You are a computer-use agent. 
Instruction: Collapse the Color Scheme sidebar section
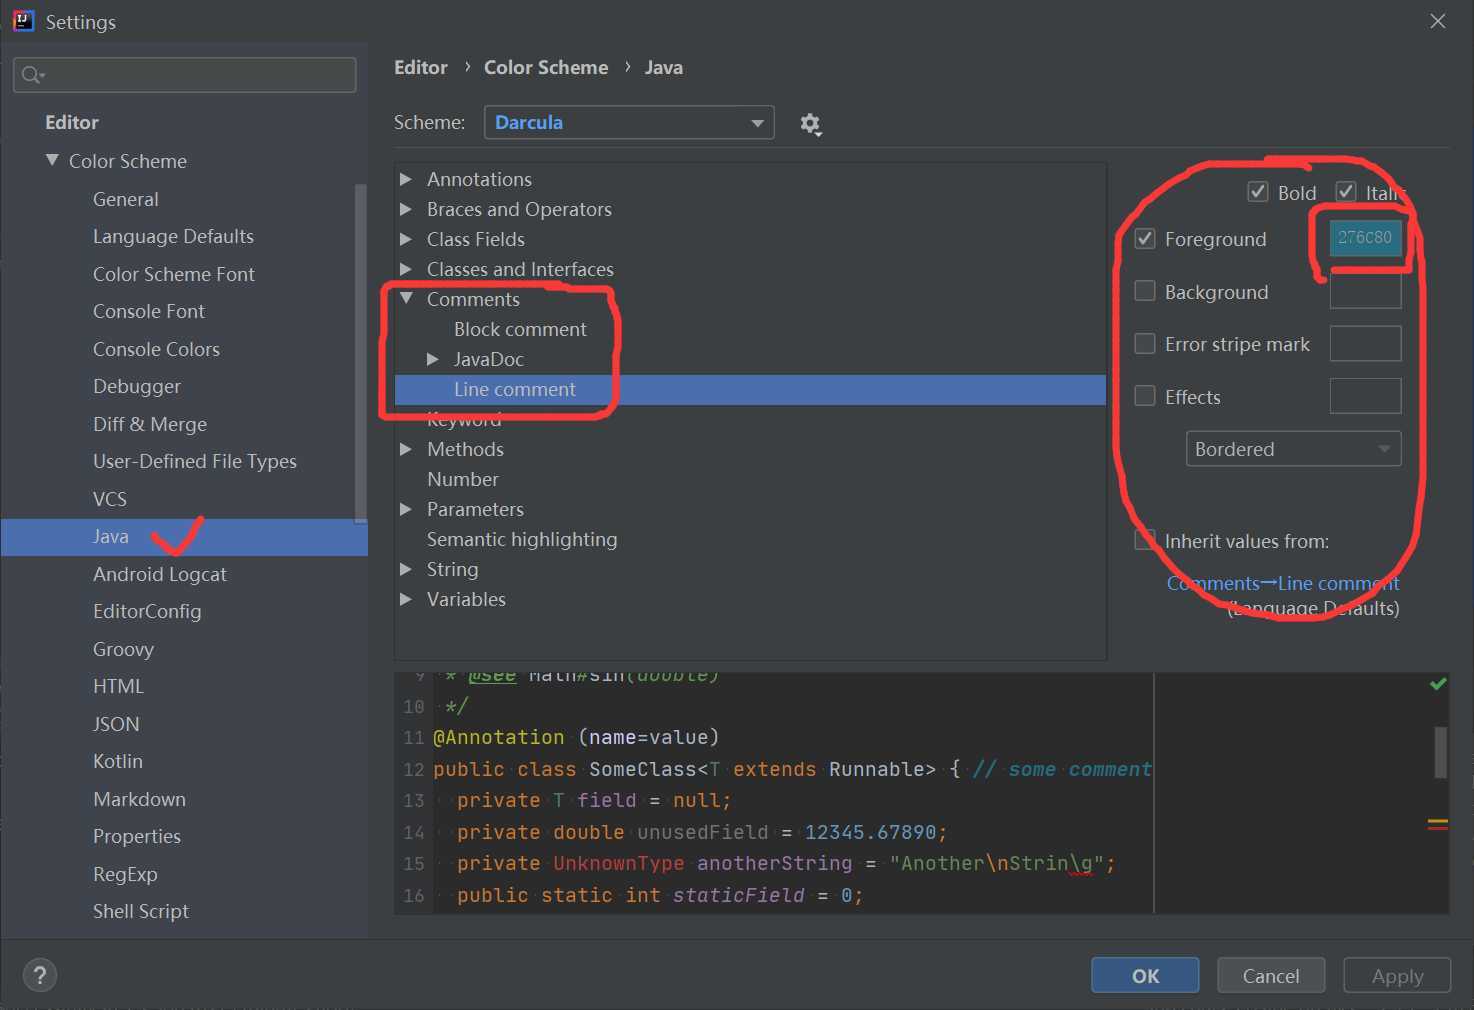(x=52, y=160)
